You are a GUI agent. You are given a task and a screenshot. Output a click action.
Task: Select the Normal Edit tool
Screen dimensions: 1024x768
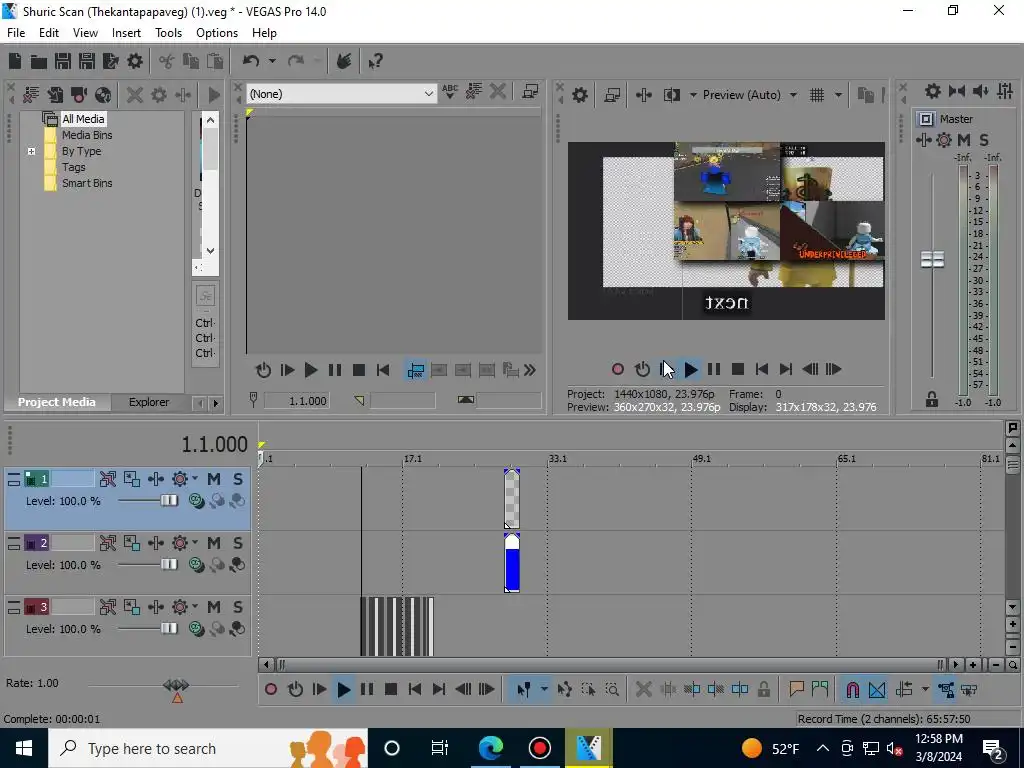point(523,690)
